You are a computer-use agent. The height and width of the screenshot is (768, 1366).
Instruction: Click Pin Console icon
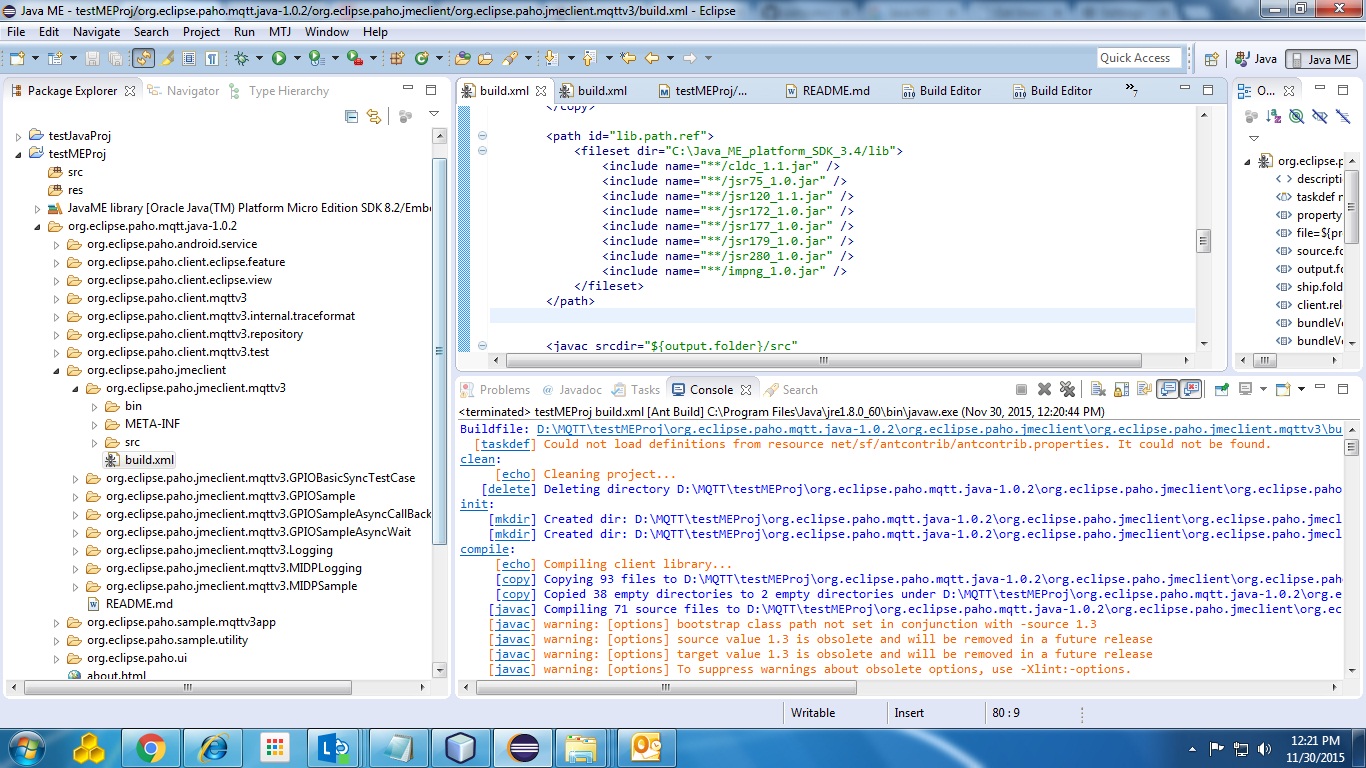tap(1222, 389)
